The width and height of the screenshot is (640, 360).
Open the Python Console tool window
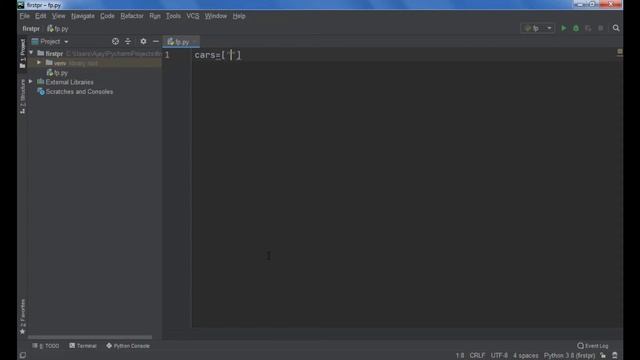tap(128, 346)
